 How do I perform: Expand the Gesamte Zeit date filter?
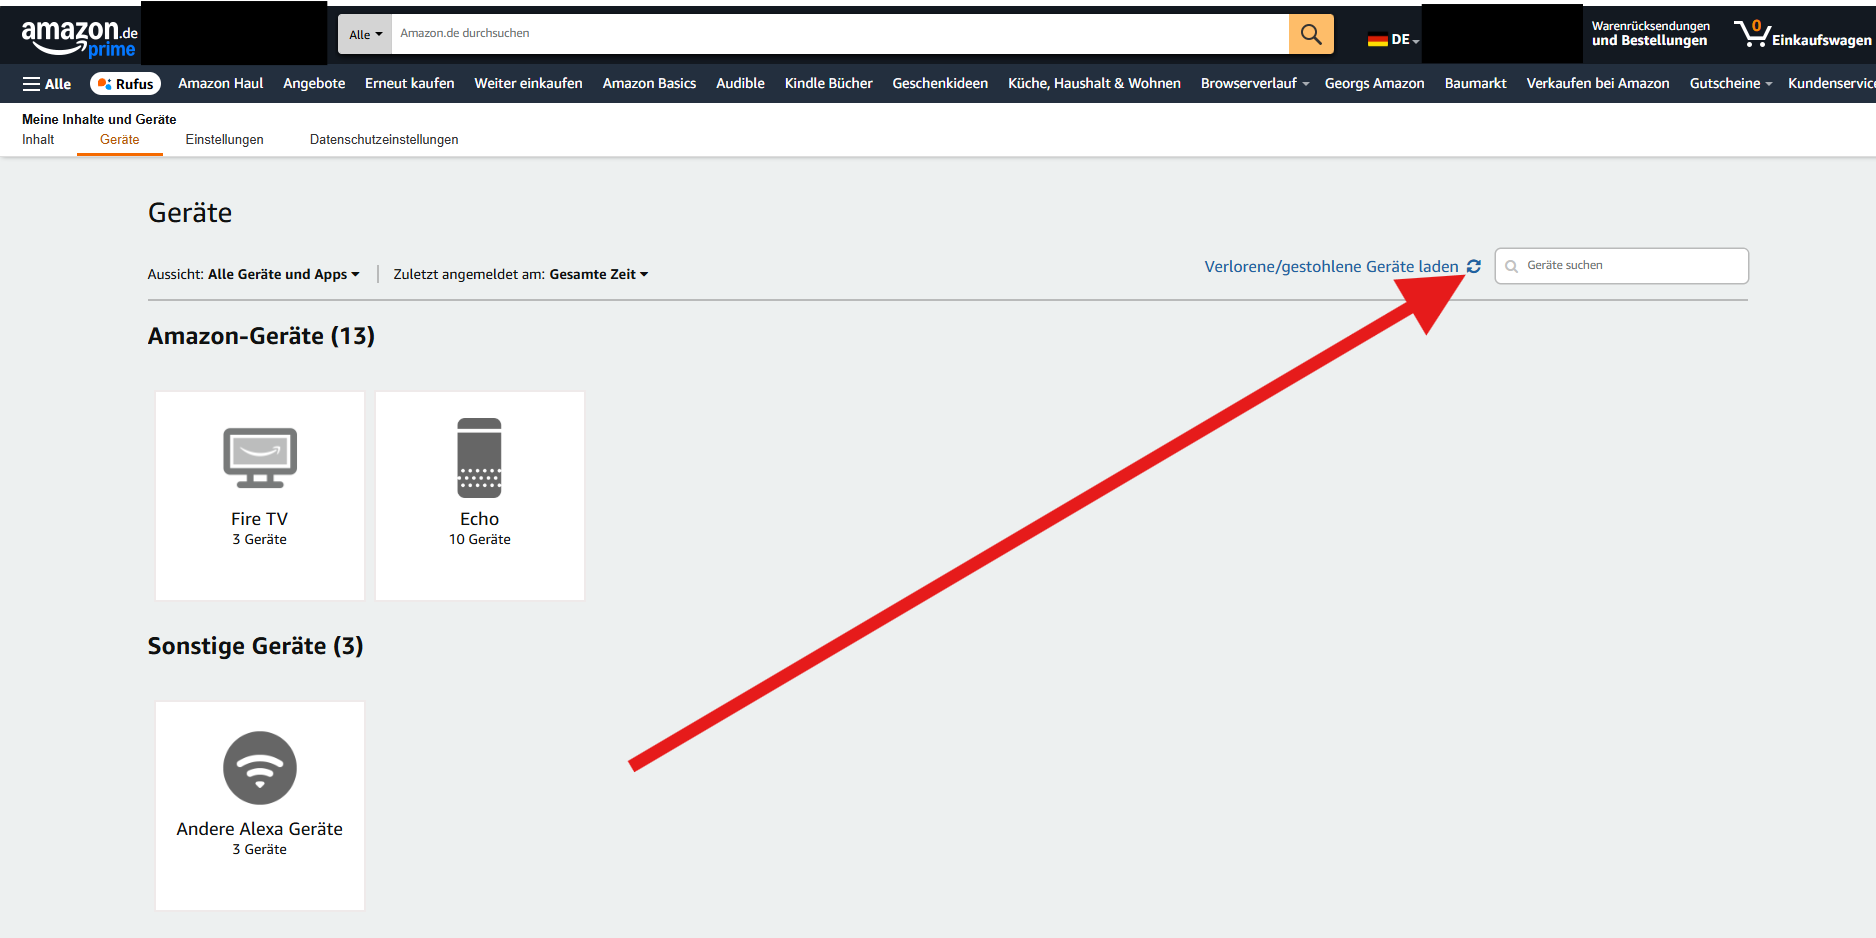(x=598, y=274)
